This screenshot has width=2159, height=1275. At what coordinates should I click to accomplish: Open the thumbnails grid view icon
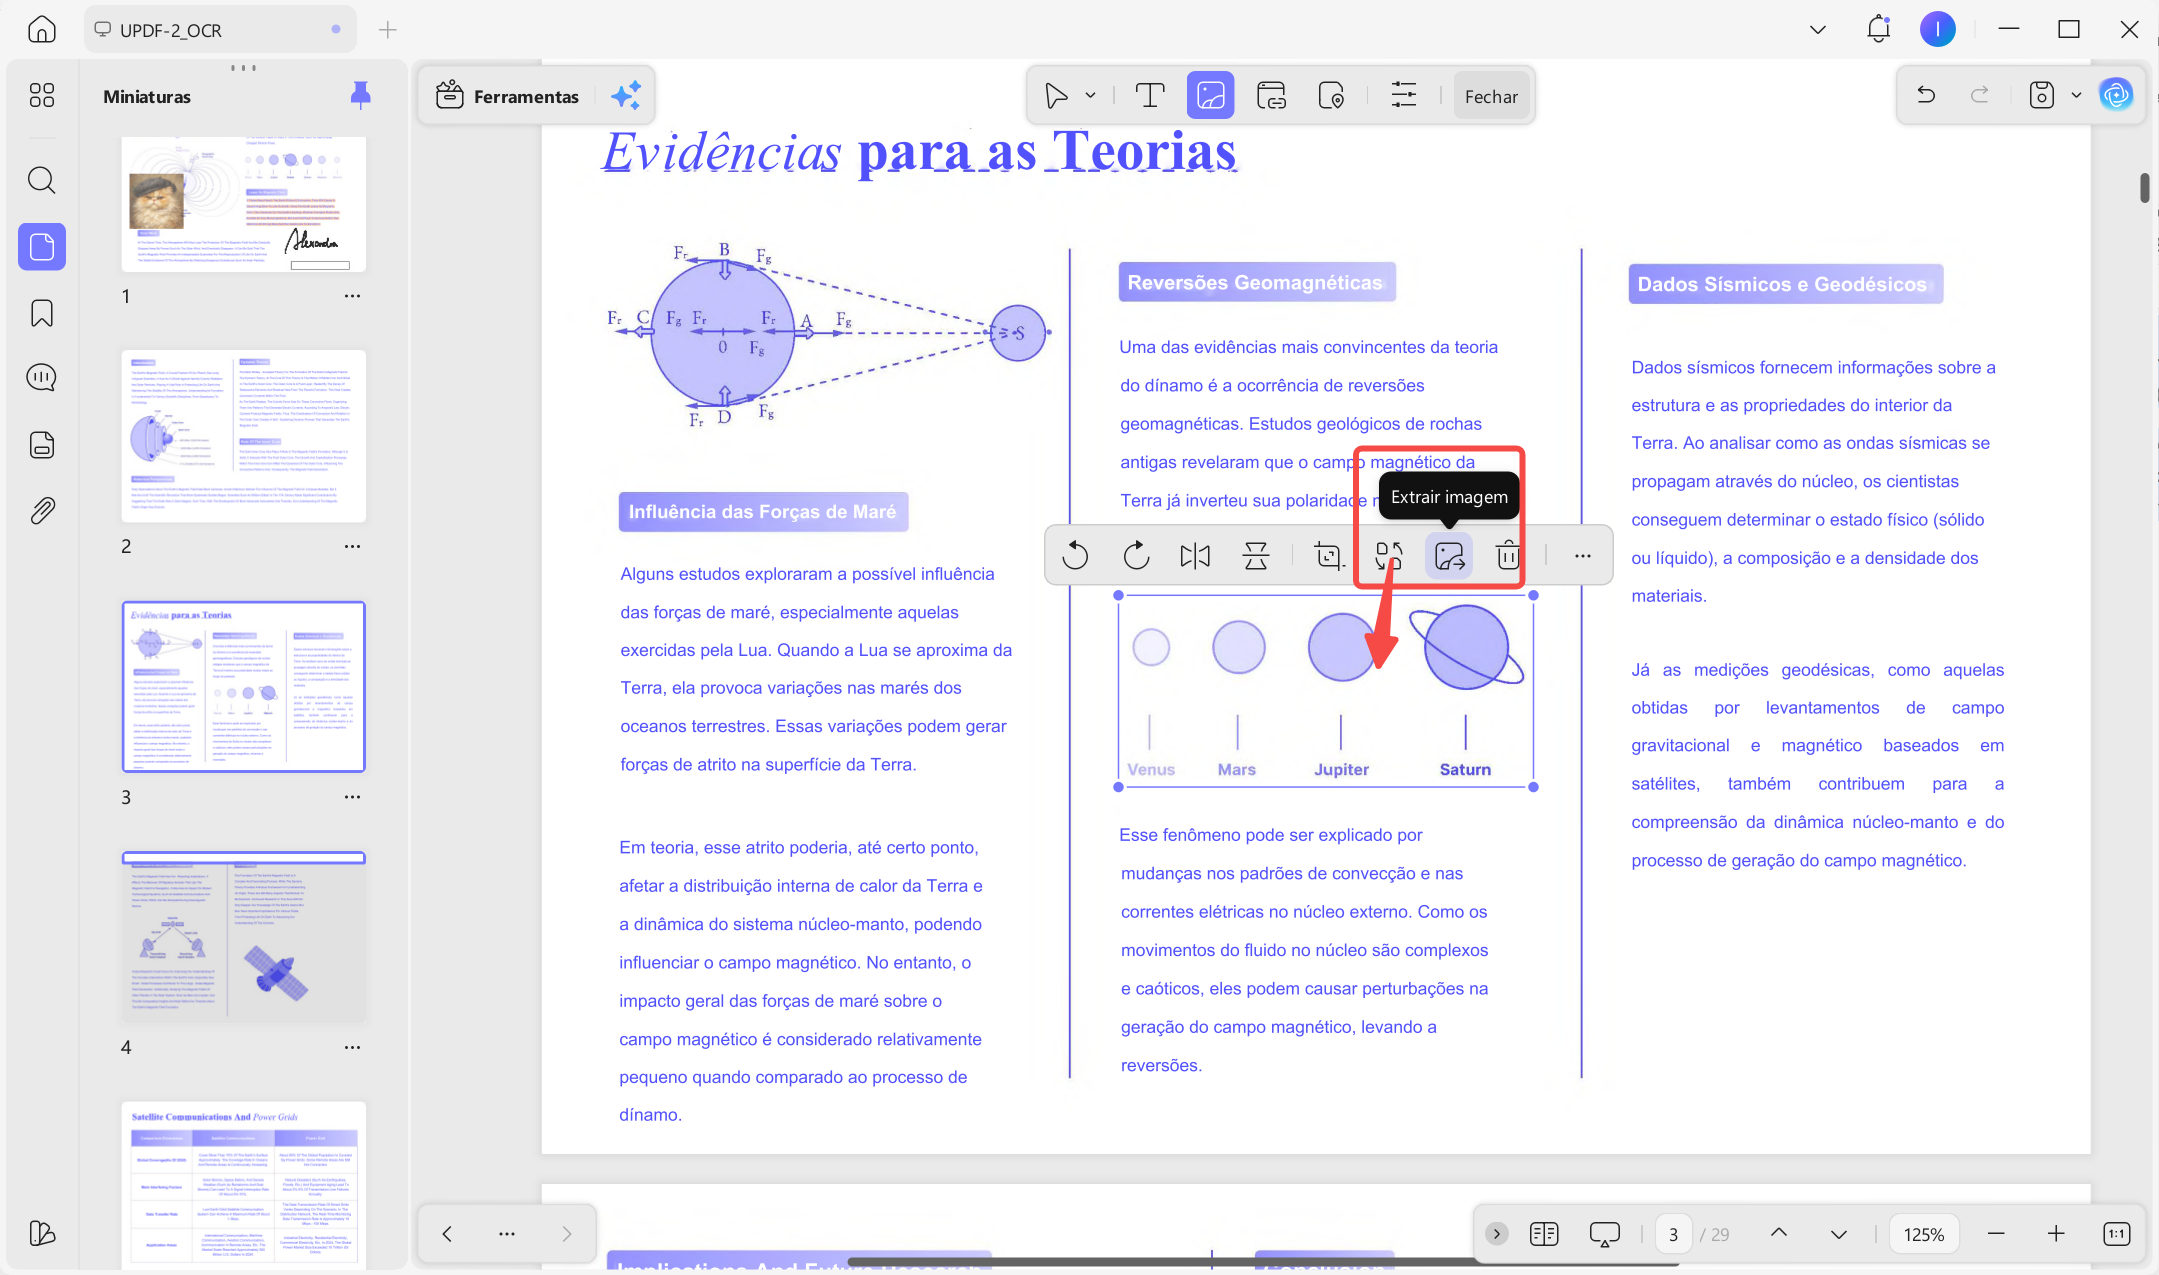pos(42,95)
